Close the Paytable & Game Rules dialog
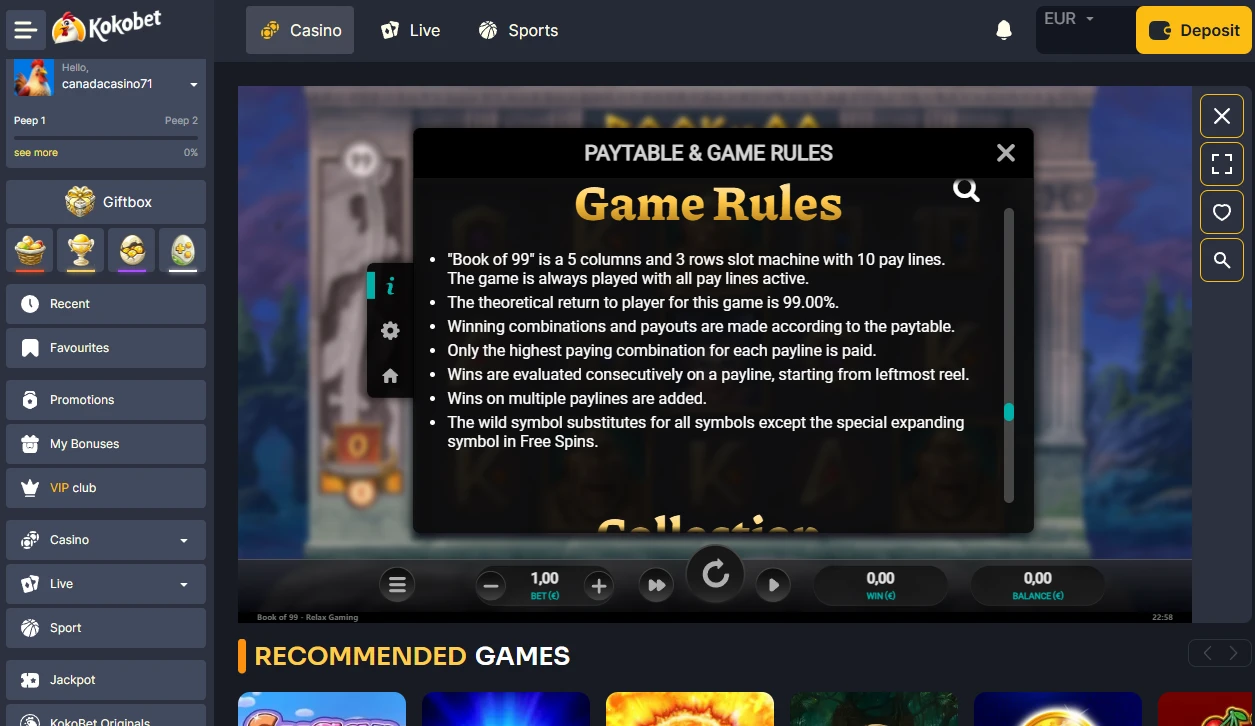1255x726 pixels. [x=1006, y=153]
